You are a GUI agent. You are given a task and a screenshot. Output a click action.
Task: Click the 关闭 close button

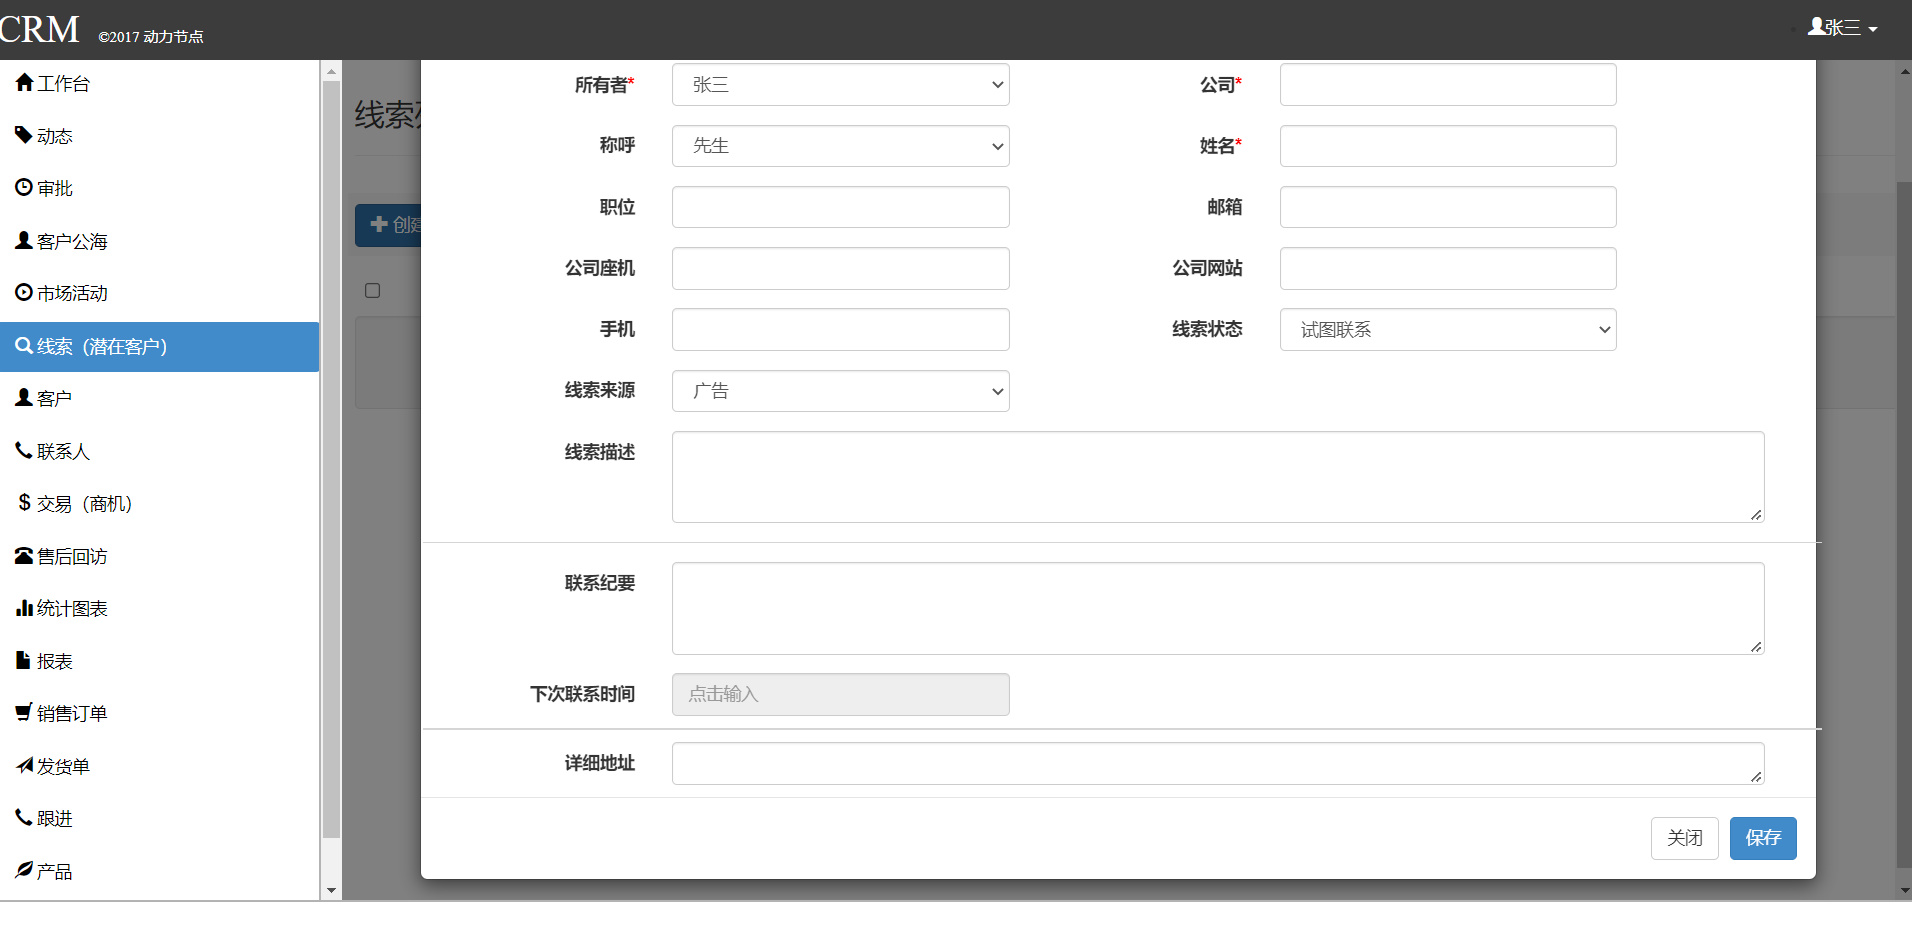[x=1684, y=838]
